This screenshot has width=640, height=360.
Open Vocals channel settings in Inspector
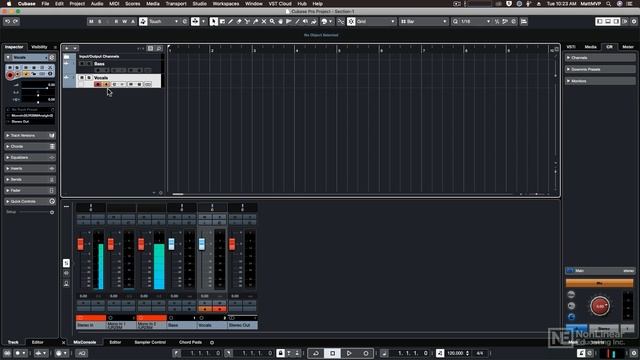point(52,58)
